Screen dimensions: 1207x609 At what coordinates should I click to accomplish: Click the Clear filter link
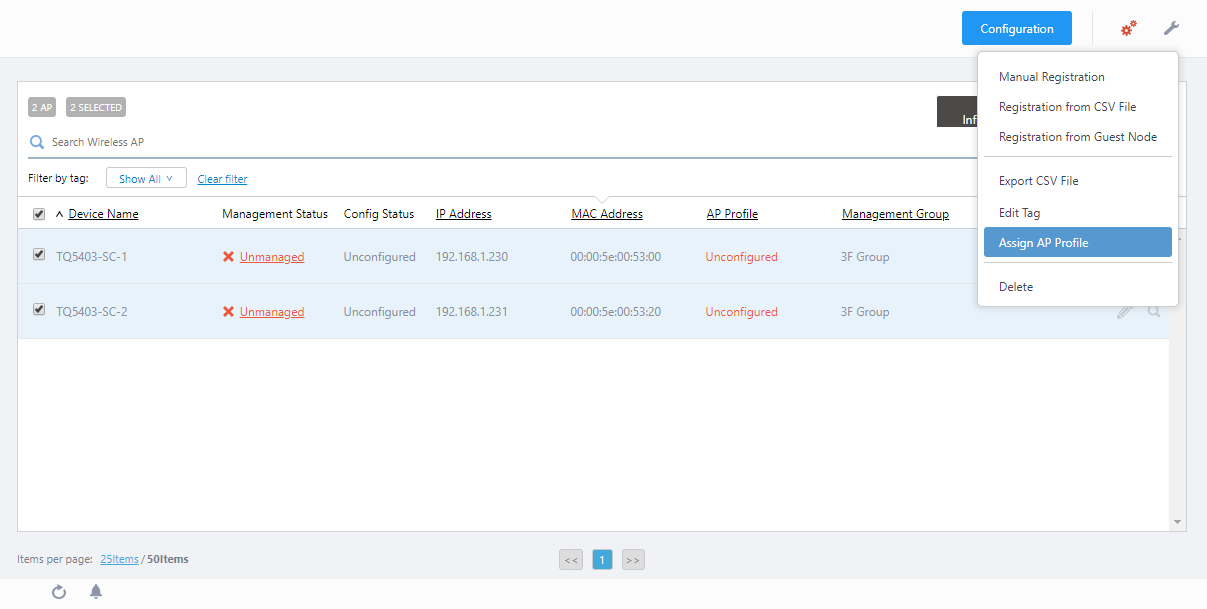(x=222, y=180)
